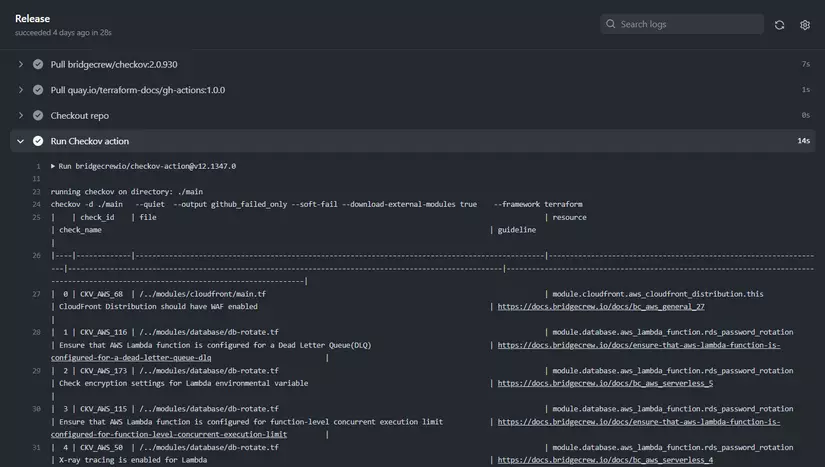Click success checkmark beside Run Checkov action
825x467 pixels.
[x=38, y=141]
